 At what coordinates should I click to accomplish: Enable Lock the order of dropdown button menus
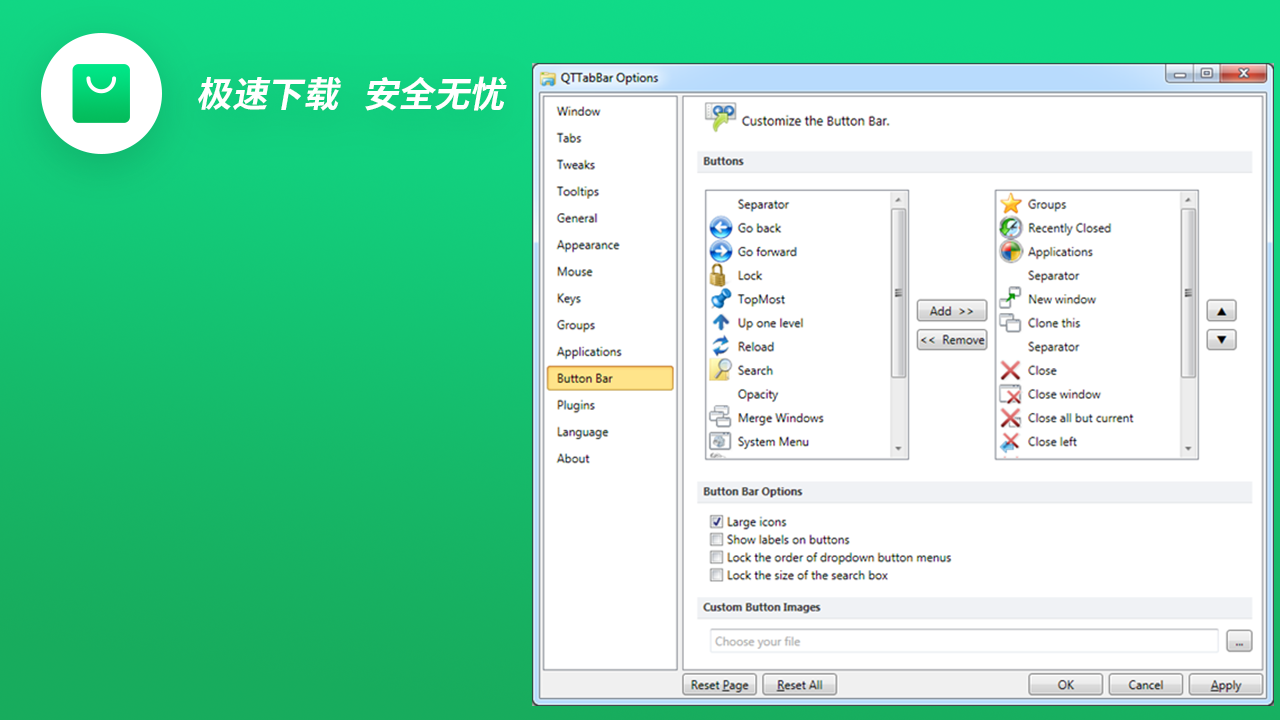coord(716,558)
